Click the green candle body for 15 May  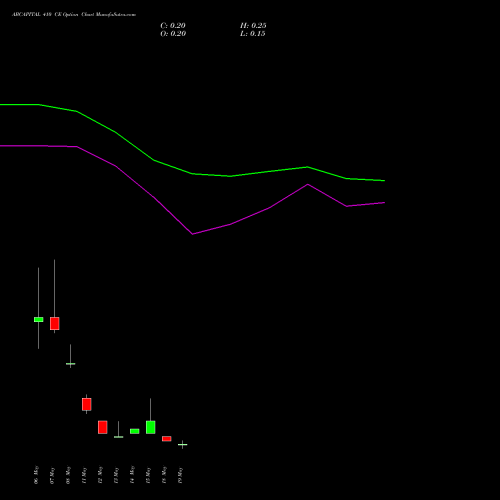[151, 427]
